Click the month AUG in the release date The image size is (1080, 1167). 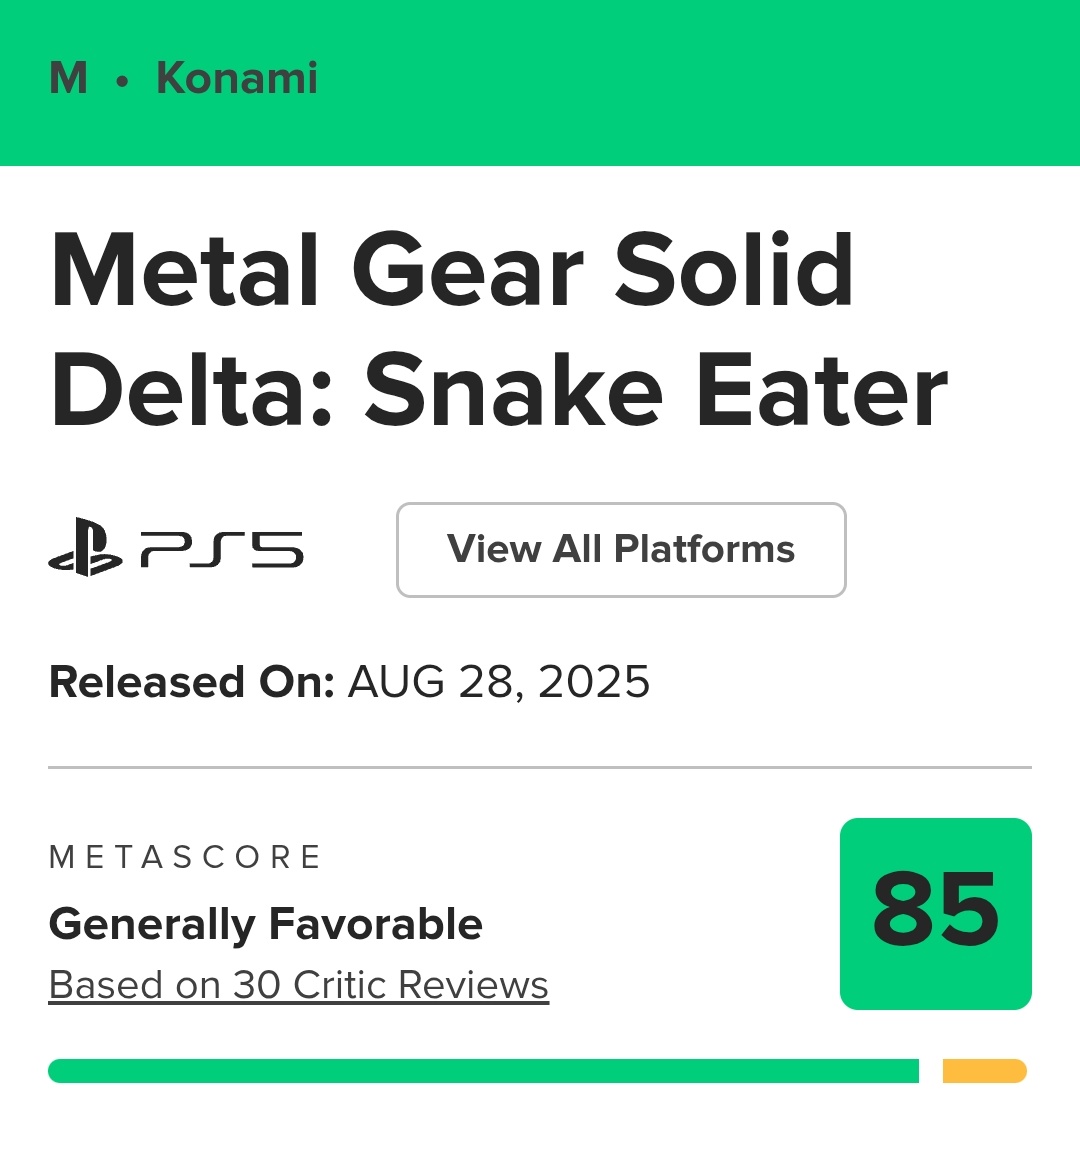pyautogui.click(x=396, y=682)
